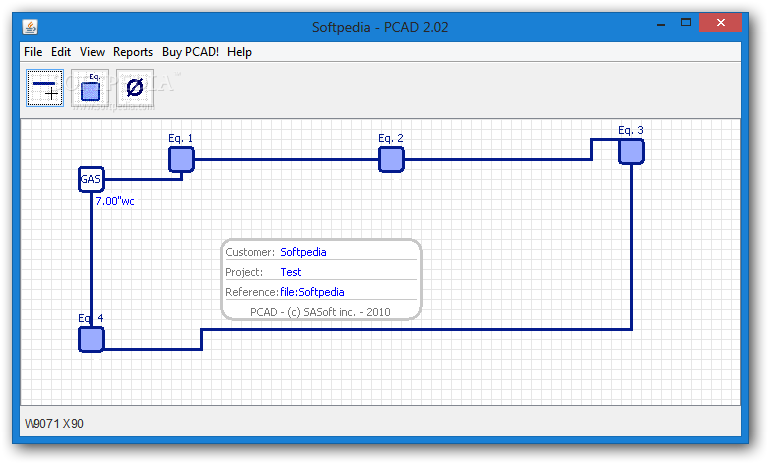This screenshot has width=769, height=464.
Task: Select the Eq. 4 equipment node
Action: [x=91, y=339]
